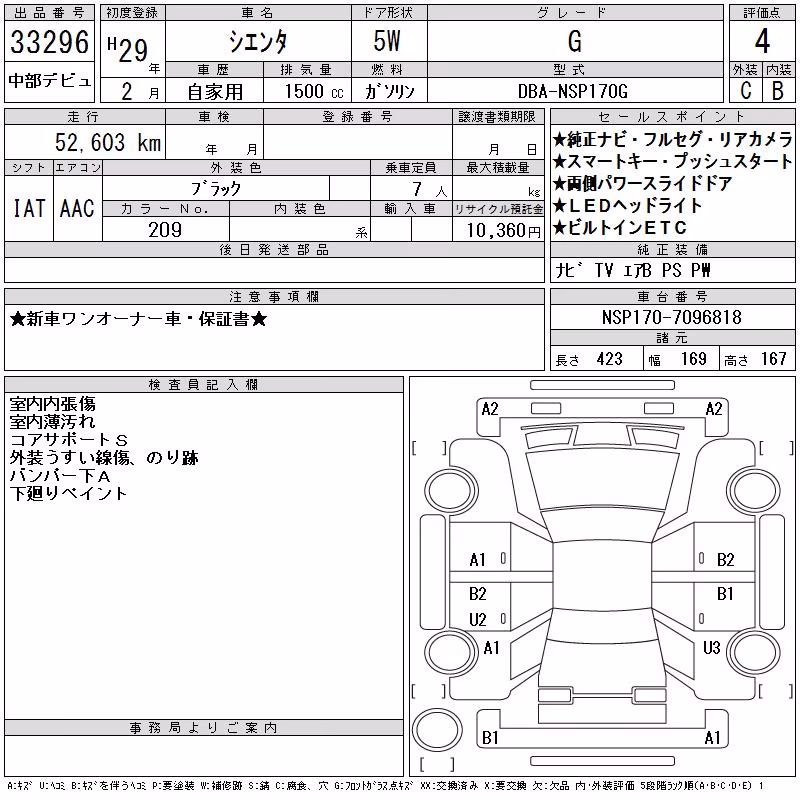
Task: Select the interior grade B
Action: tap(778, 90)
